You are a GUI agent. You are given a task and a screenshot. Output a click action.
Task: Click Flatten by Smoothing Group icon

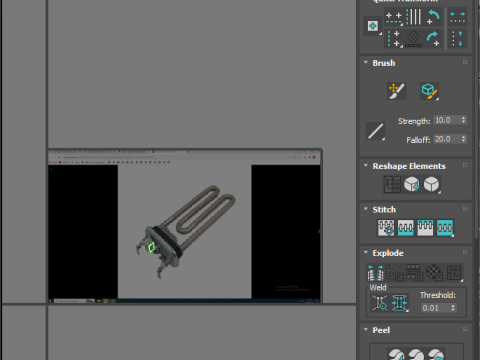click(x=415, y=273)
